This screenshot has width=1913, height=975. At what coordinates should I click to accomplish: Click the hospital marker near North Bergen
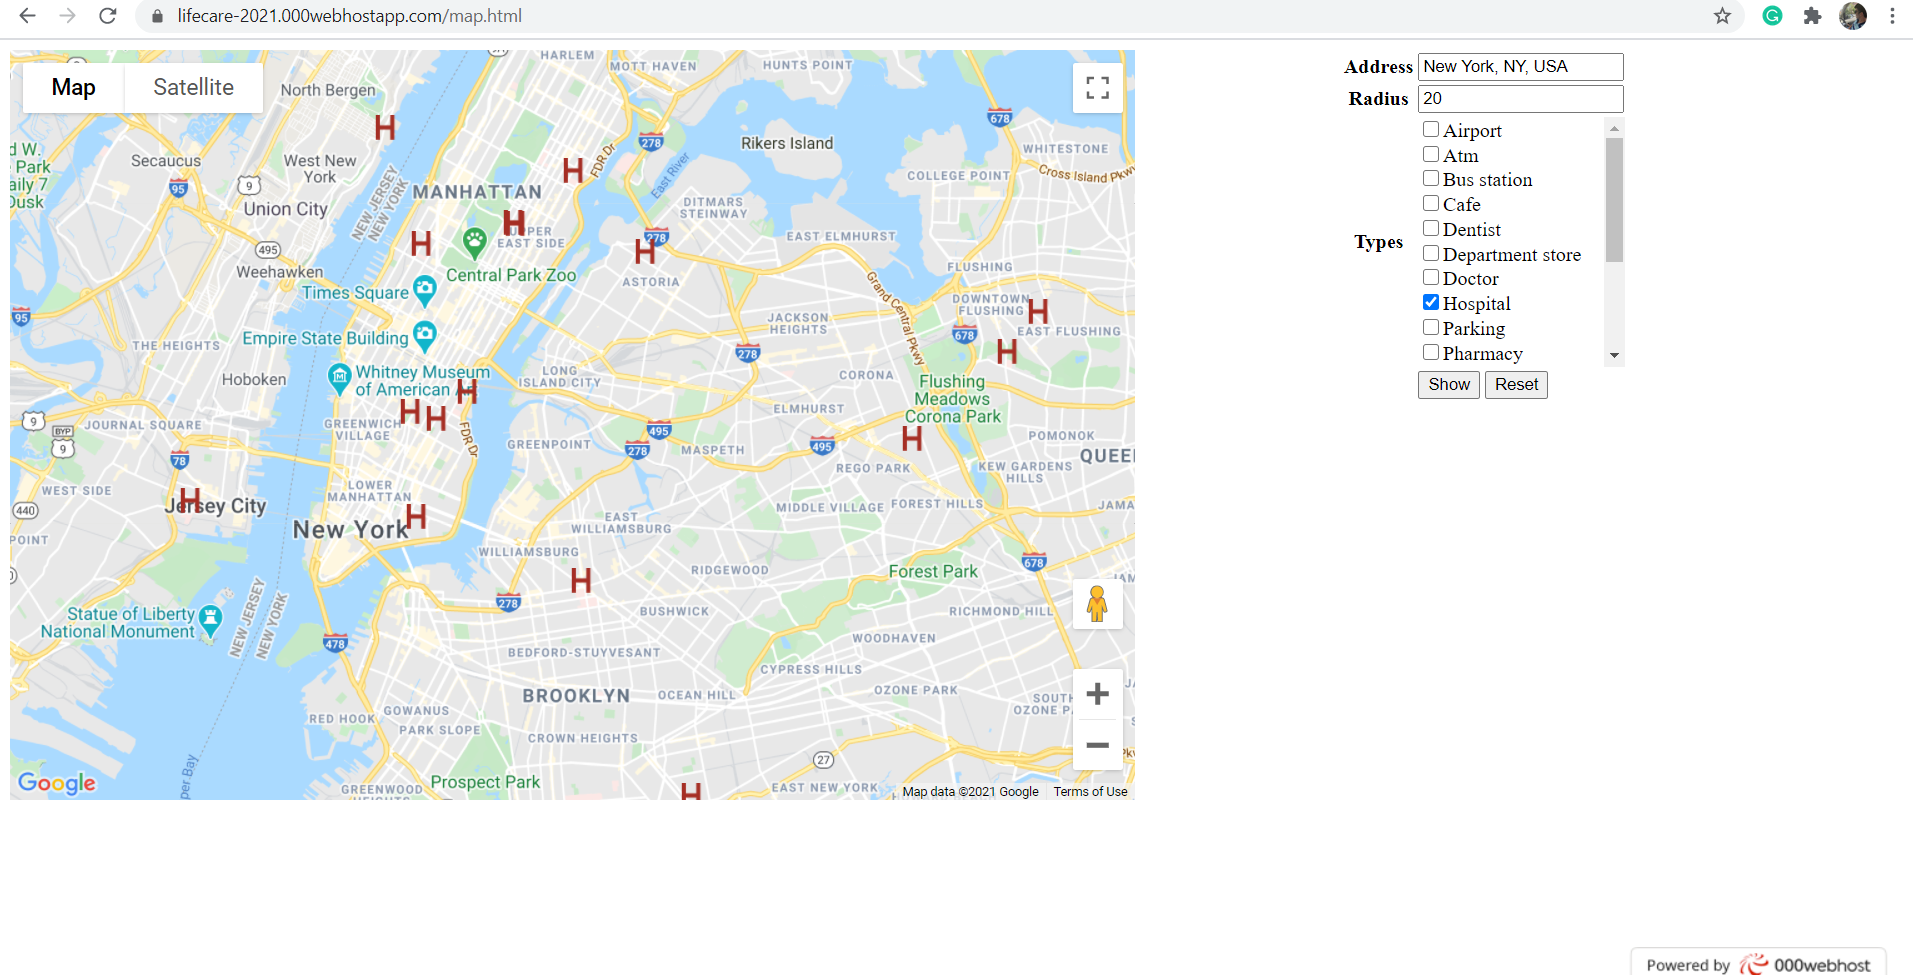pyautogui.click(x=385, y=127)
